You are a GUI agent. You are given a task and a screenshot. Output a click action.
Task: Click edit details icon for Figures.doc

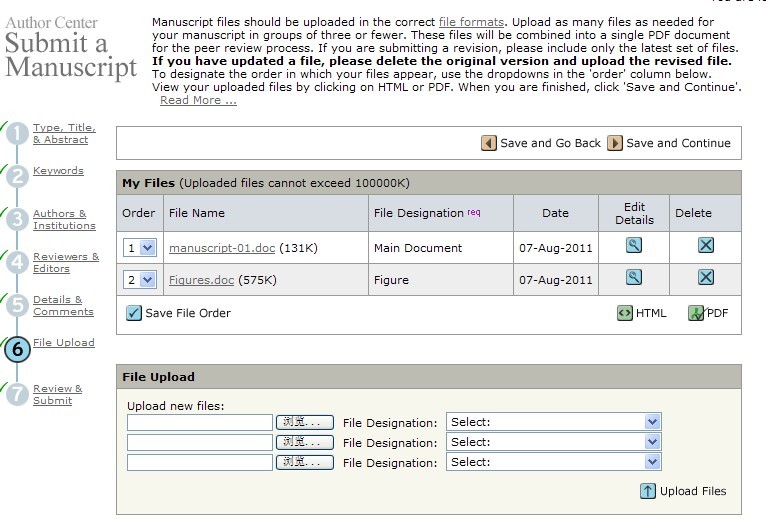pos(633,278)
